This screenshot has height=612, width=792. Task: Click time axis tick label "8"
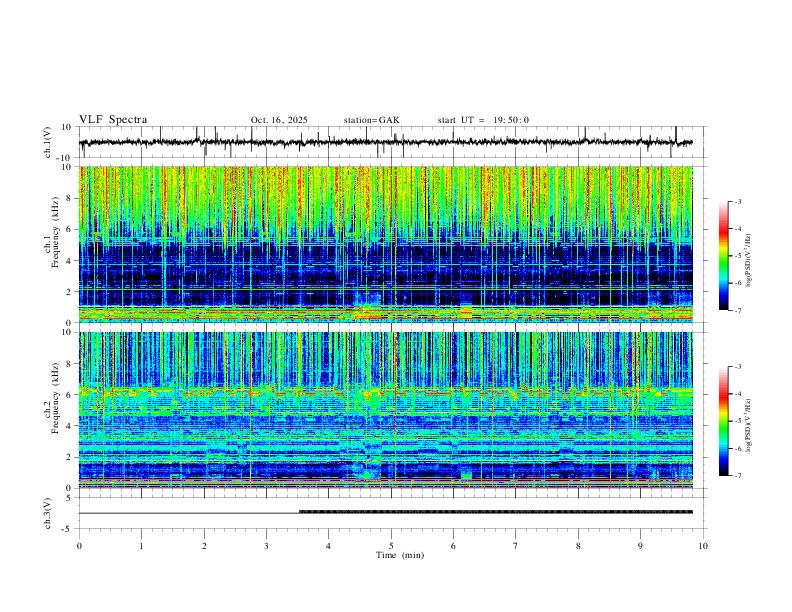(x=578, y=546)
